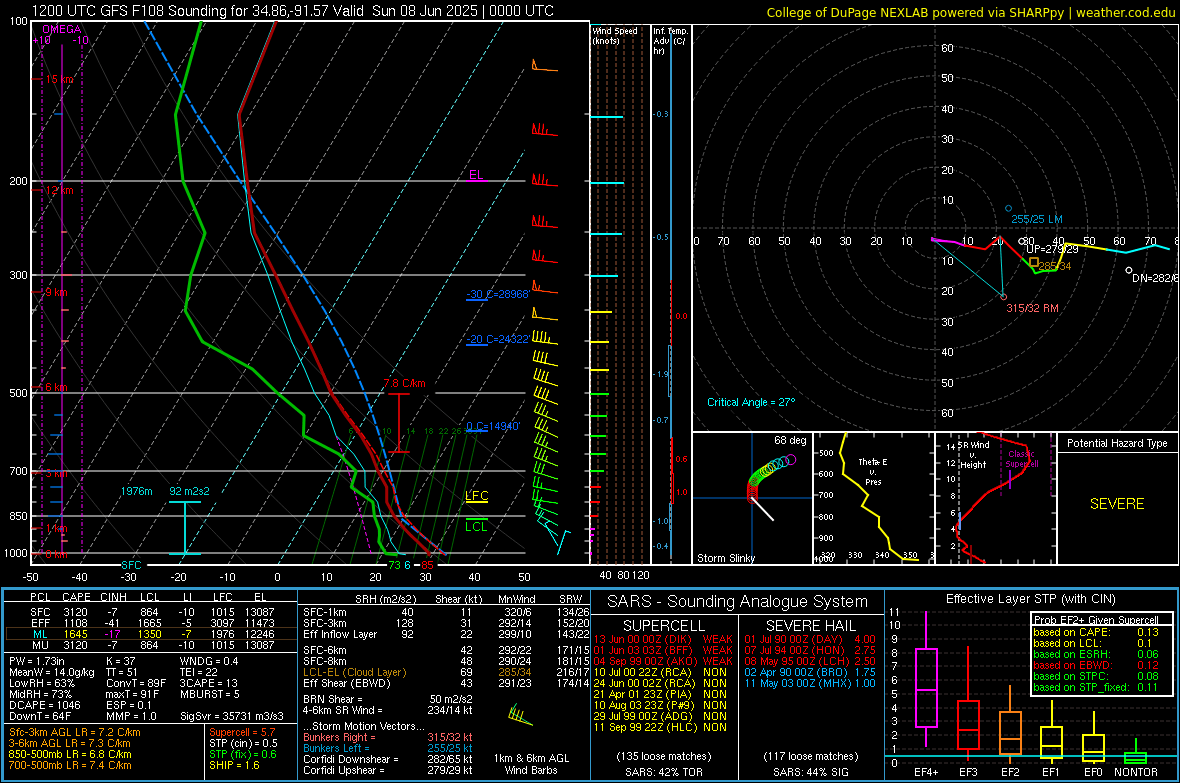Viewport: 1180px width, 783px height.
Task: Click the Eff Inflow Layer row
Action: (x=446, y=634)
